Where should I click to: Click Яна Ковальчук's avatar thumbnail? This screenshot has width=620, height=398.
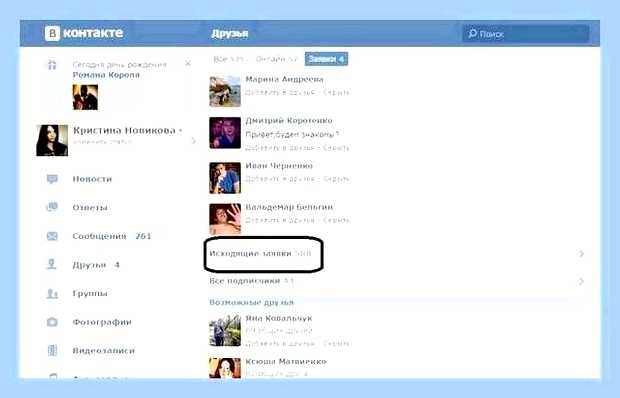225,330
